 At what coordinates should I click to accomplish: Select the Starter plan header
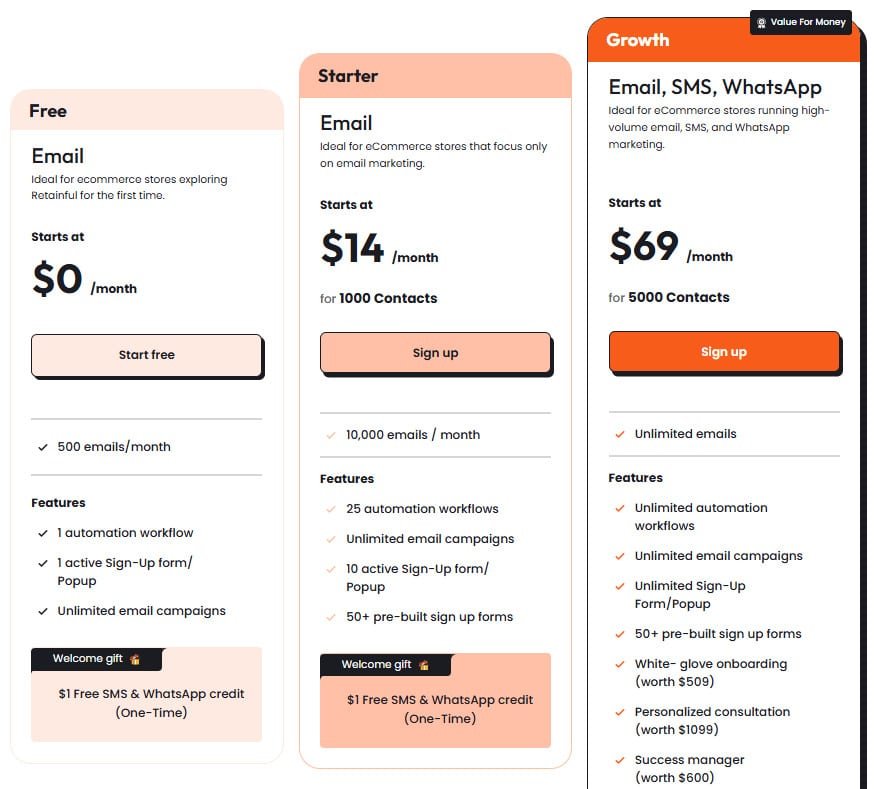coord(435,76)
